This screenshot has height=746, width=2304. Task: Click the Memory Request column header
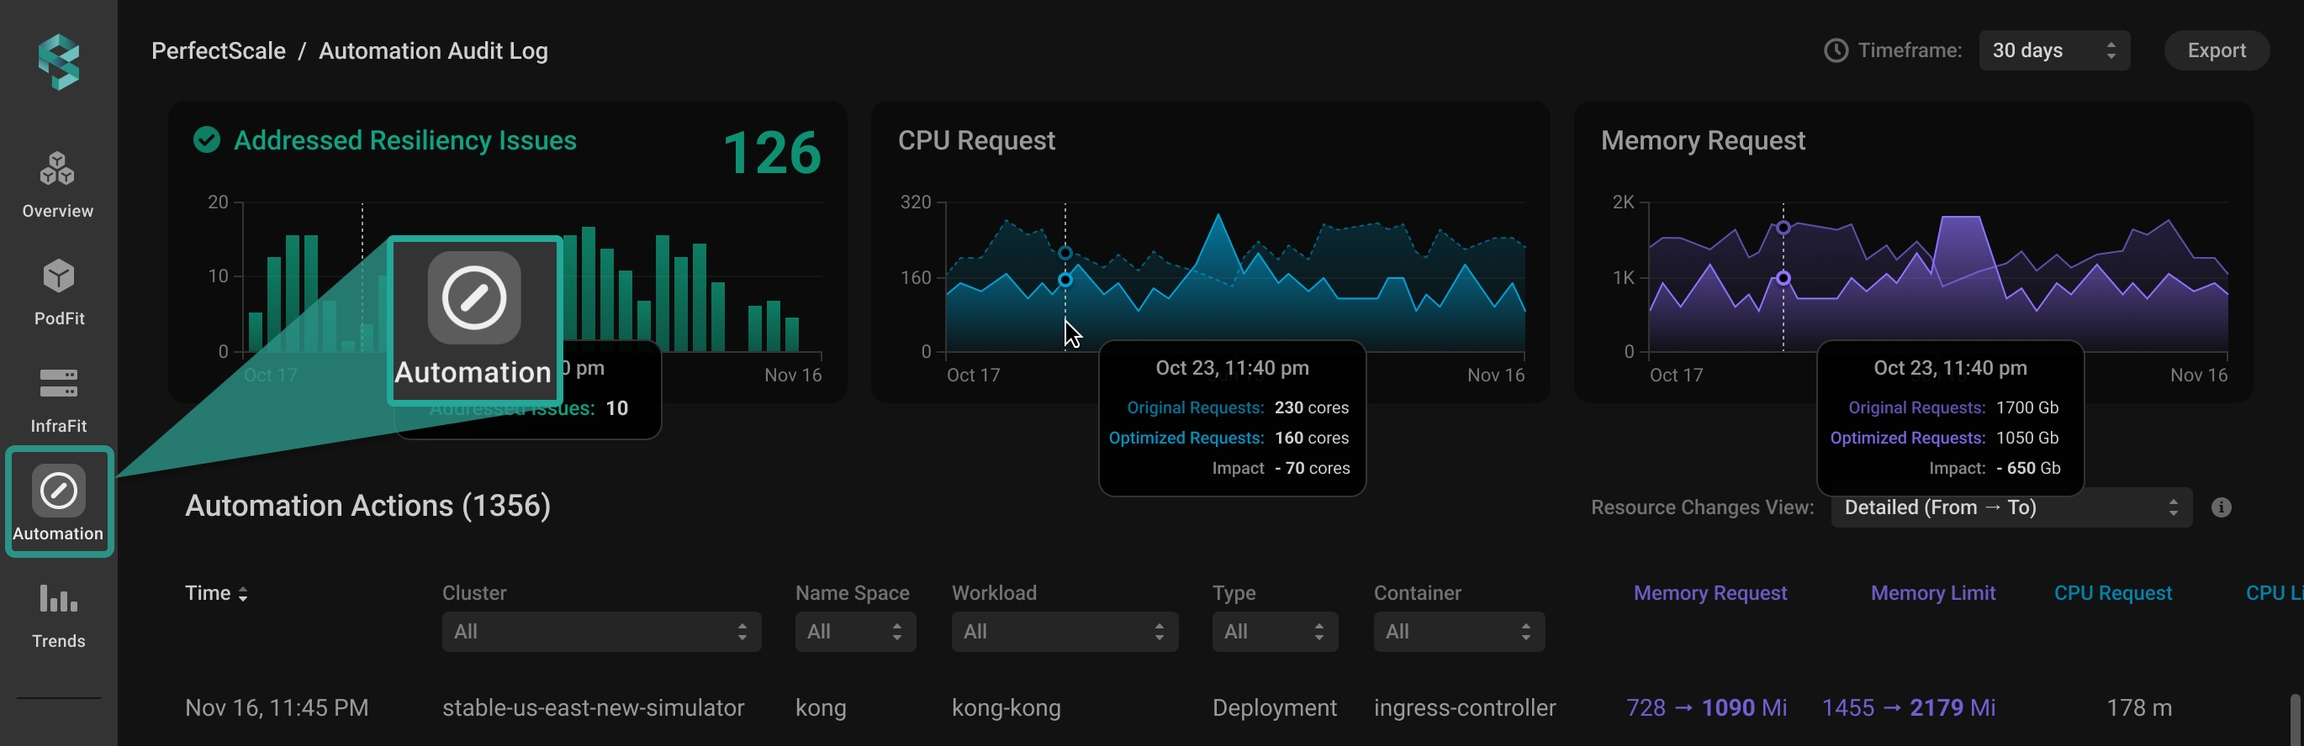pos(1709,594)
